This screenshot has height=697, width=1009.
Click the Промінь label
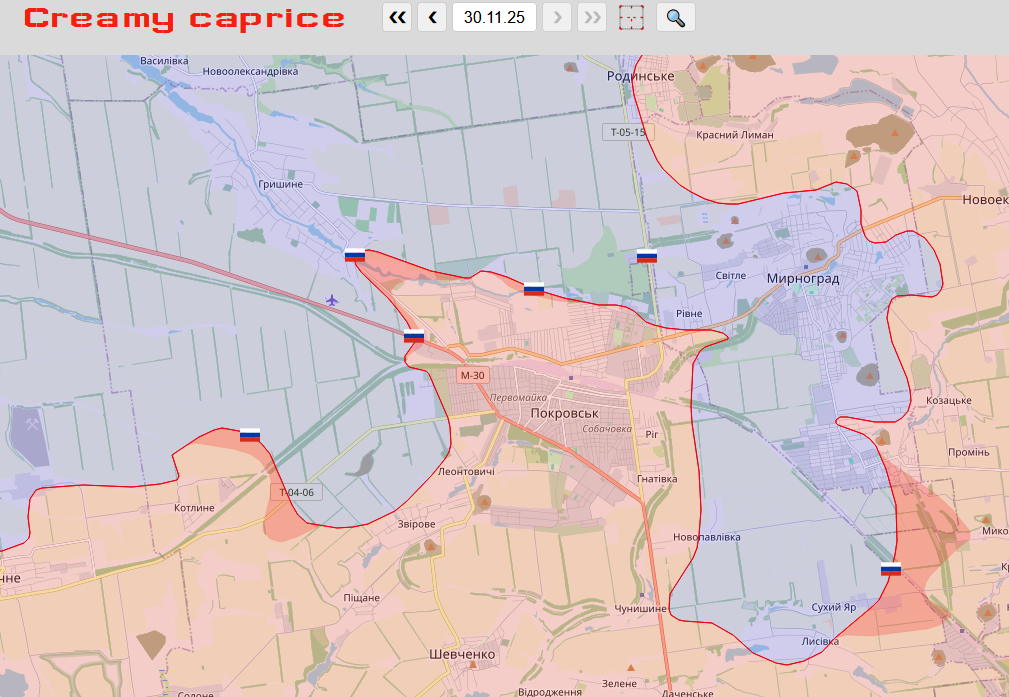968,452
